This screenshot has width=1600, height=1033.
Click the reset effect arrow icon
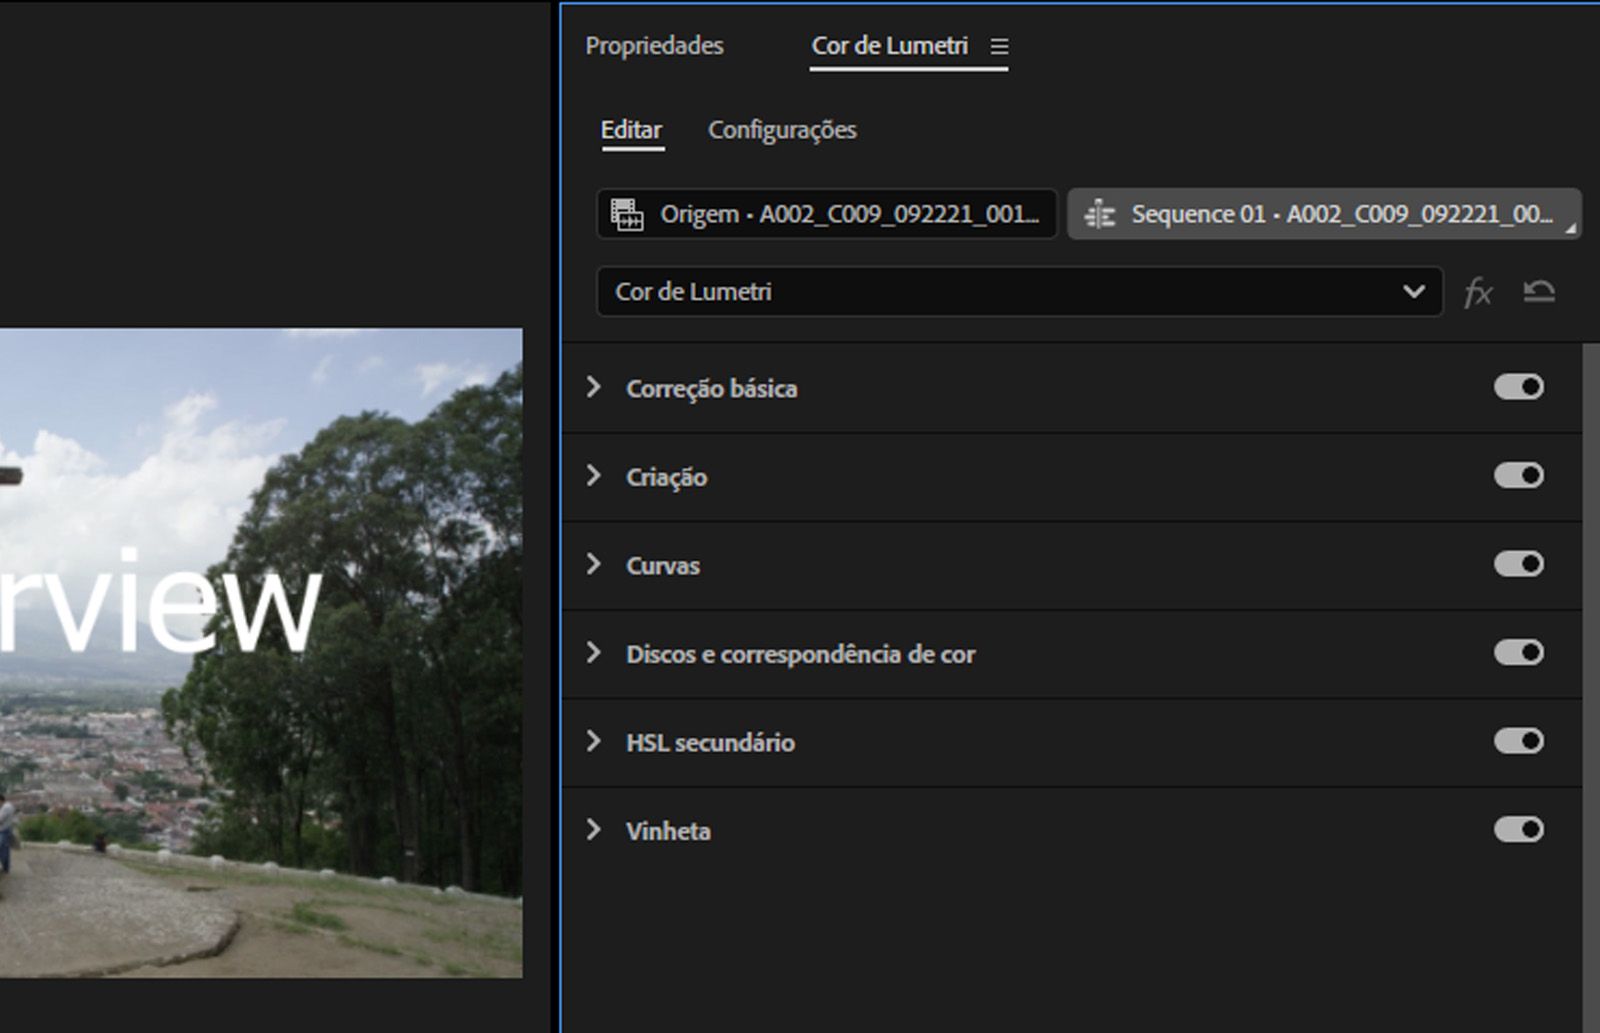coord(1539,291)
